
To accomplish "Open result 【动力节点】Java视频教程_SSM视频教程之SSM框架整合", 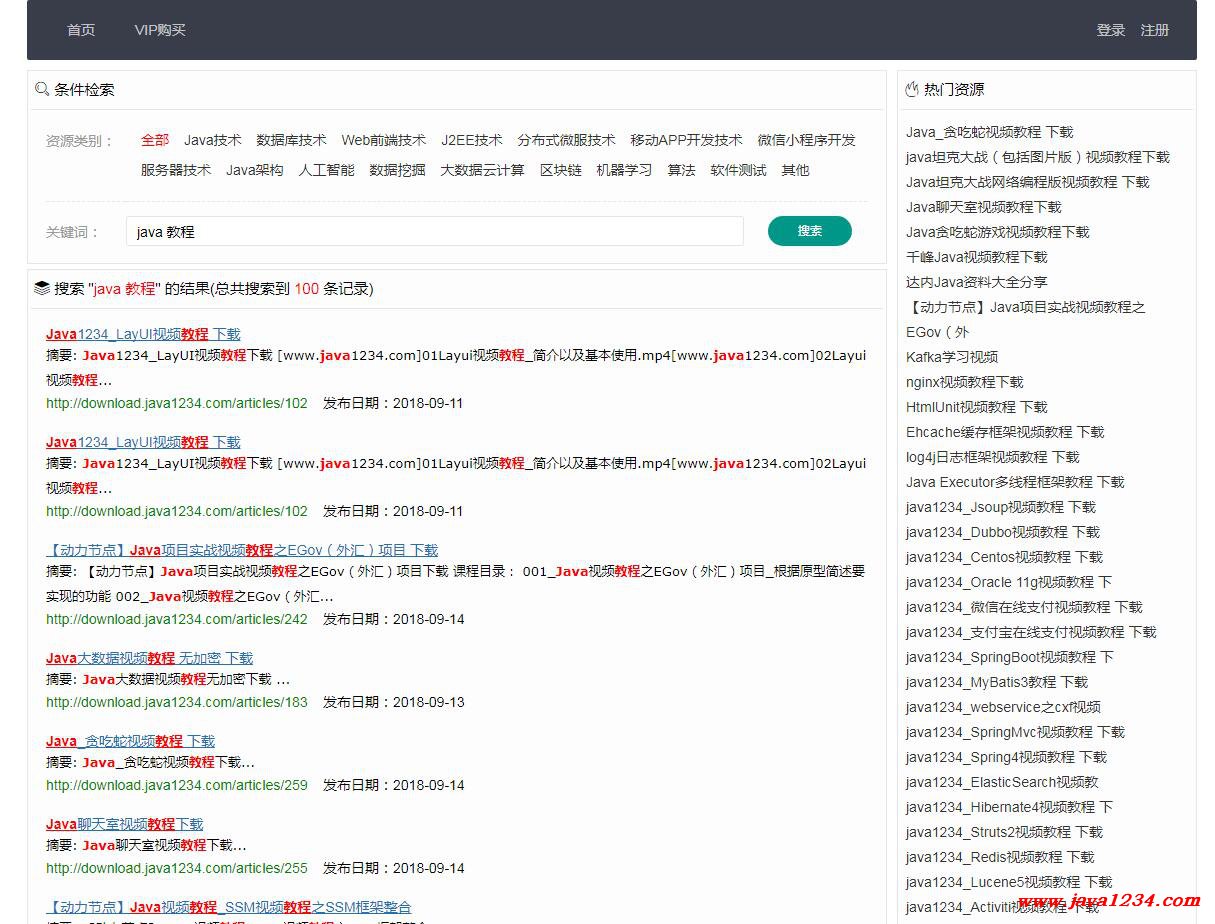I will pyautogui.click(x=229, y=907).
